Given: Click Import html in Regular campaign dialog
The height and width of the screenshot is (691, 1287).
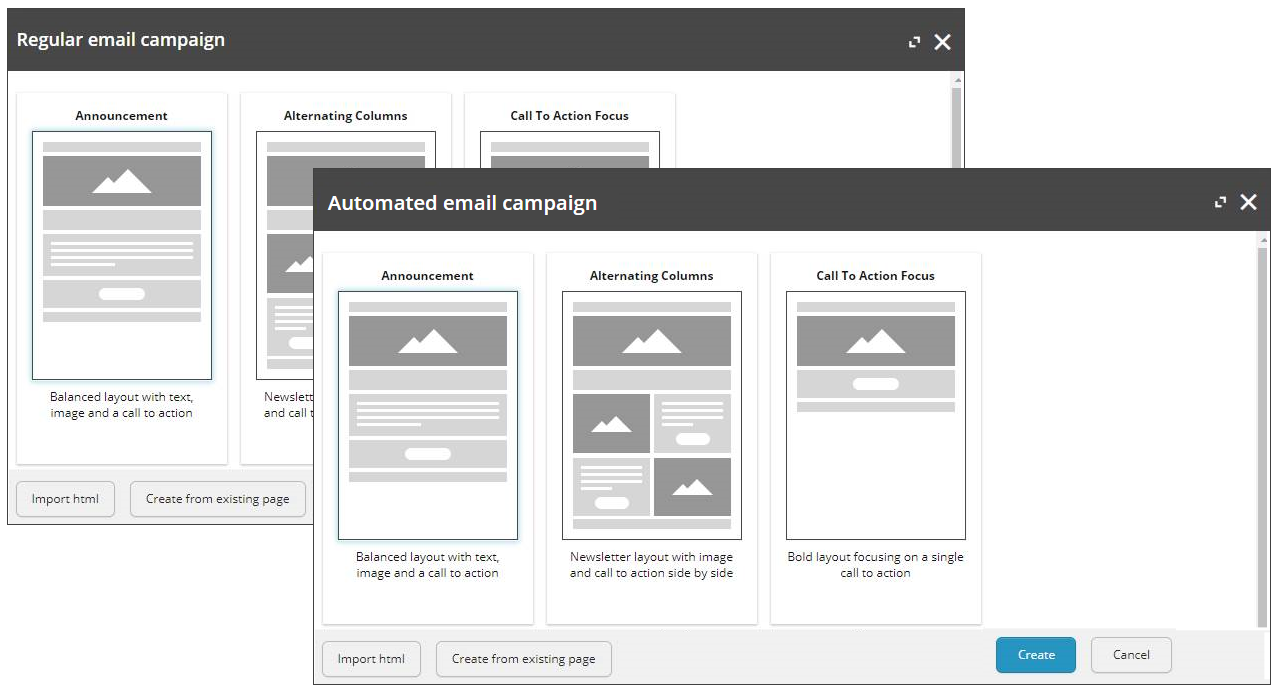Looking at the screenshot, I should point(65,499).
